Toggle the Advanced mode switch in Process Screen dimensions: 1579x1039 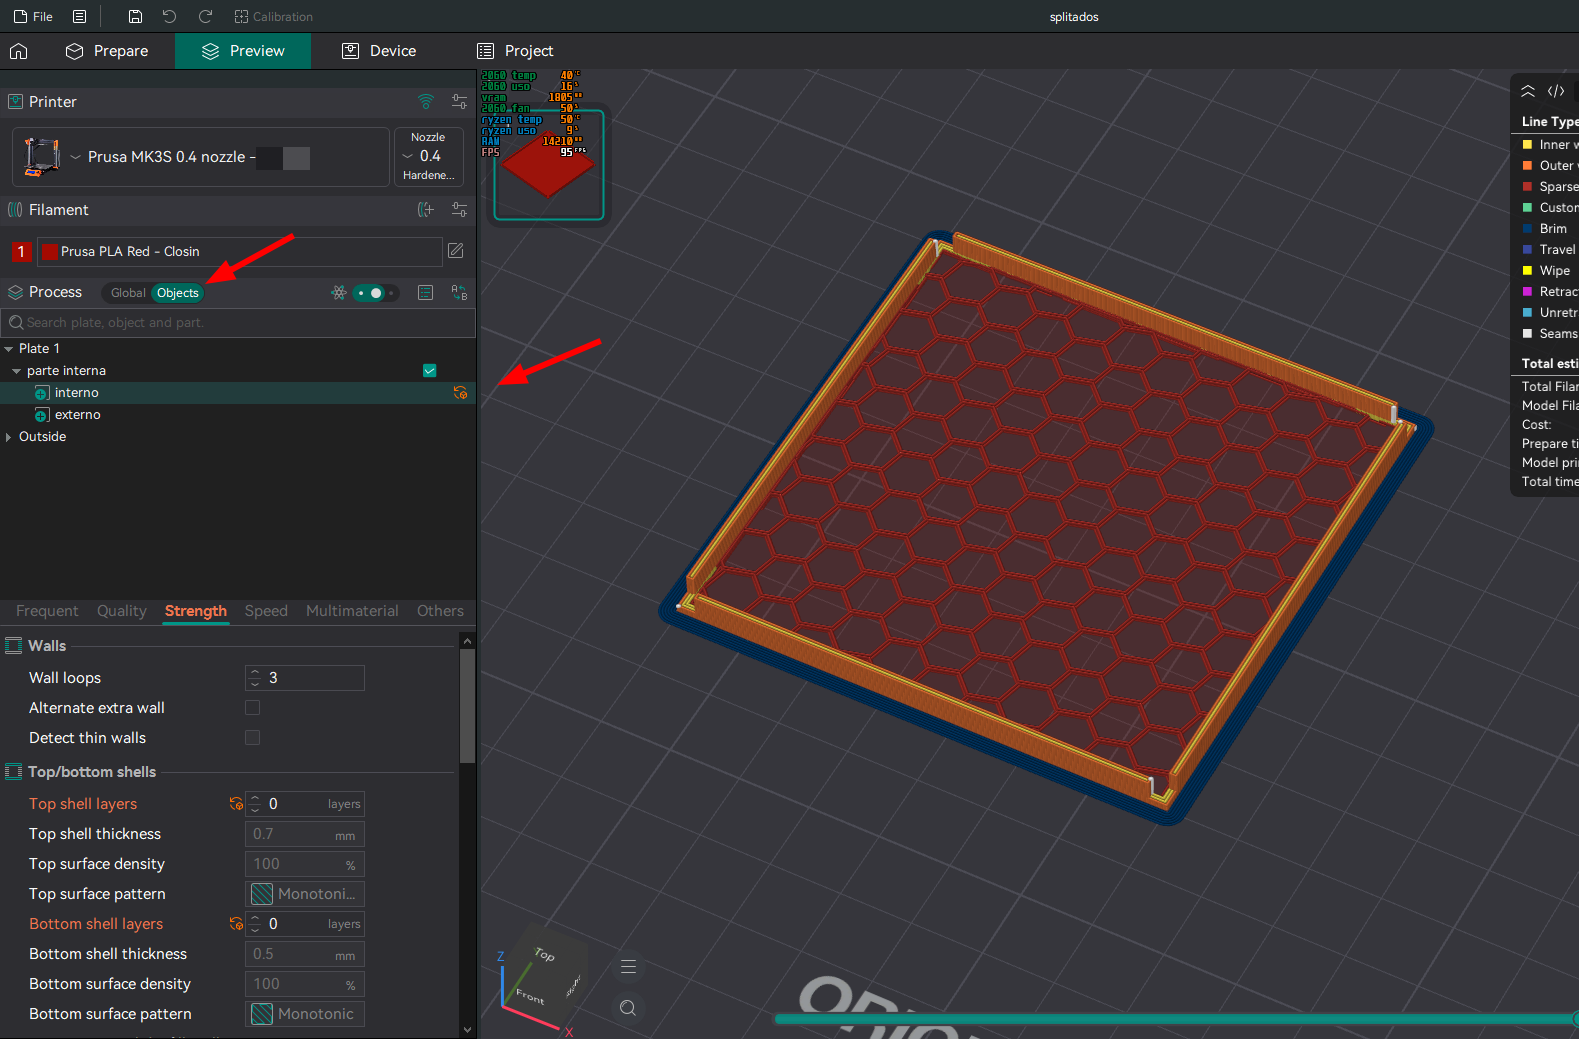pyautogui.click(x=375, y=293)
